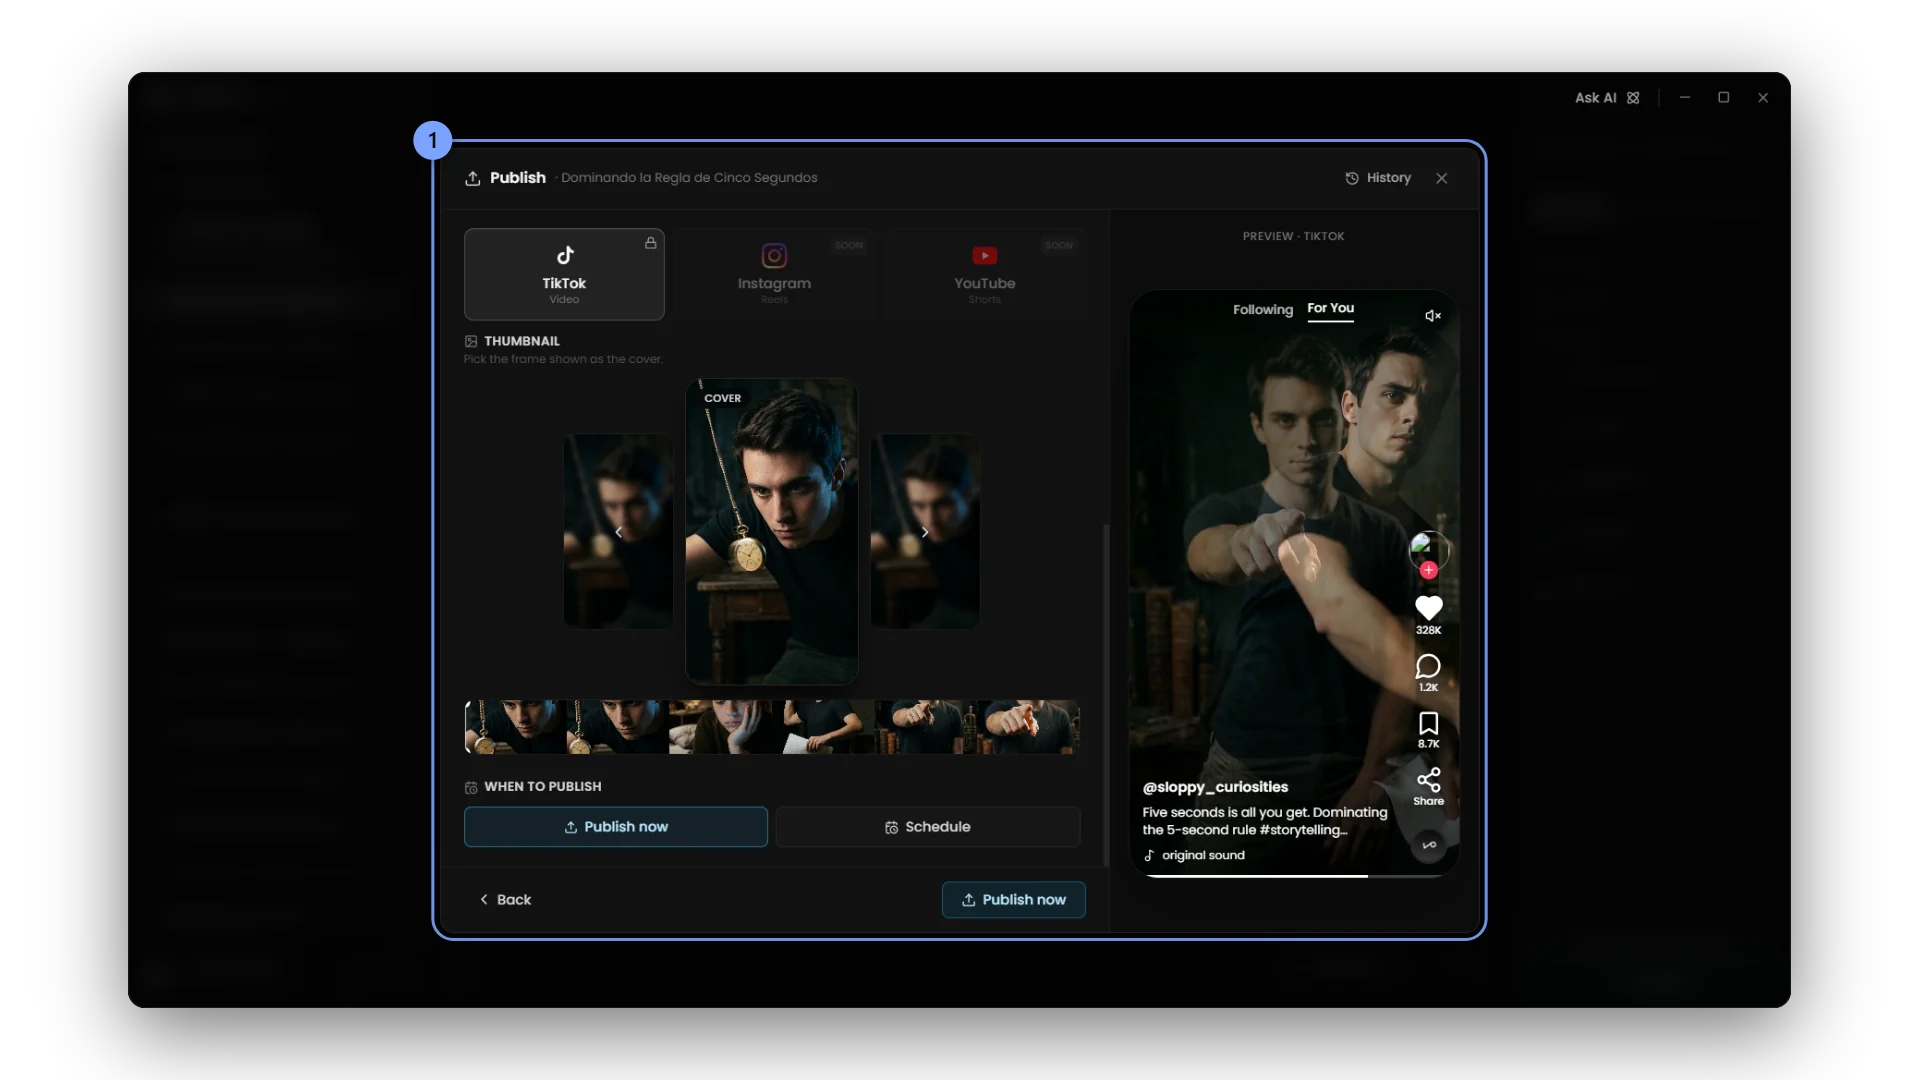Click the preview caption text
Image resolution: width=1920 pixels, height=1080 pixels.
coord(1265,821)
